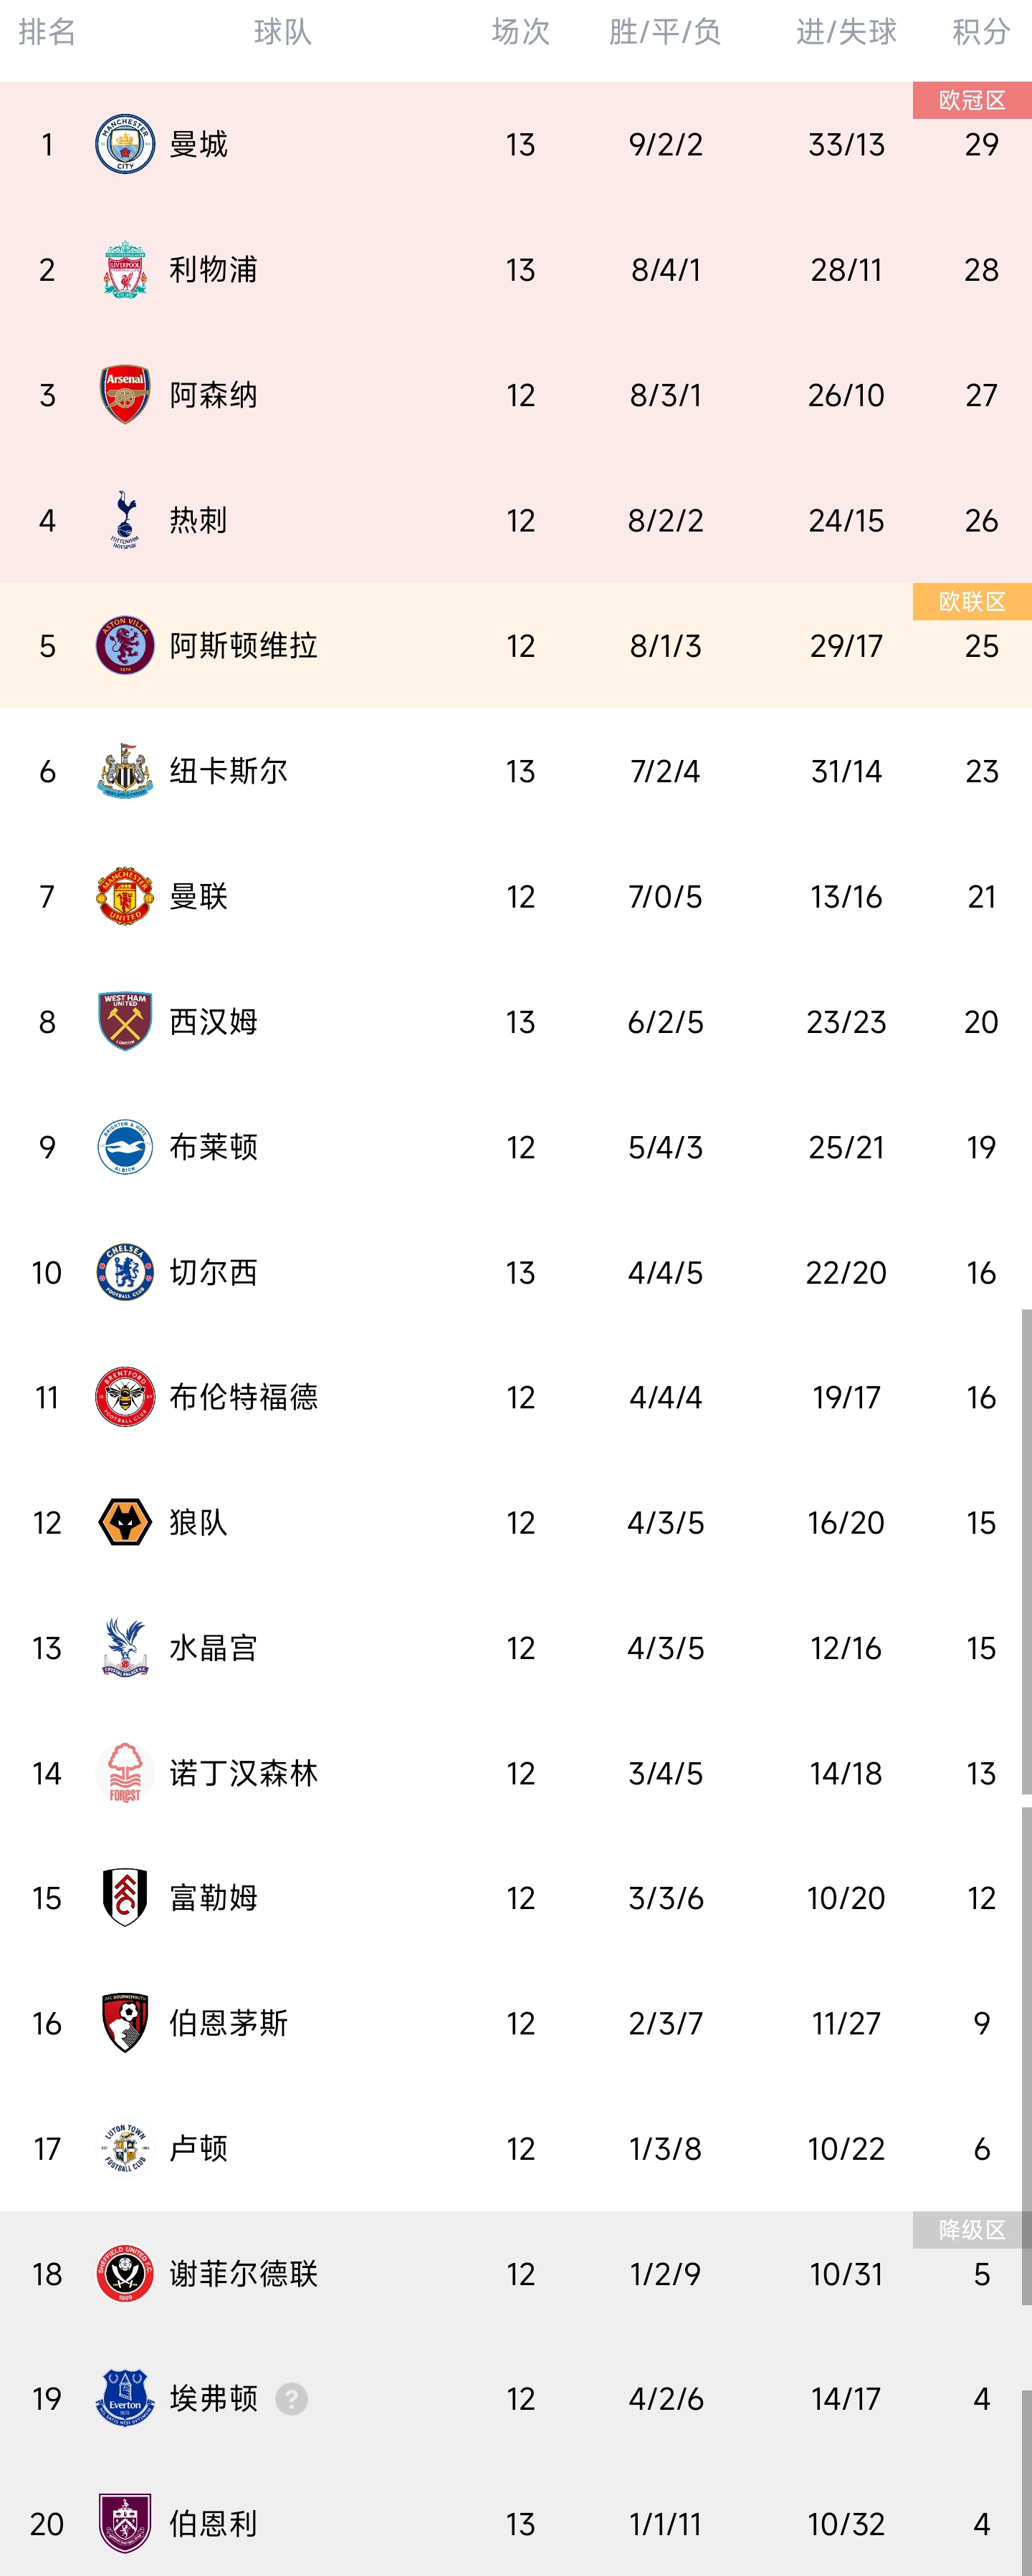The width and height of the screenshot is (1032, 2576).
Task: Click the 积分 column header
Action: [980, 32]
